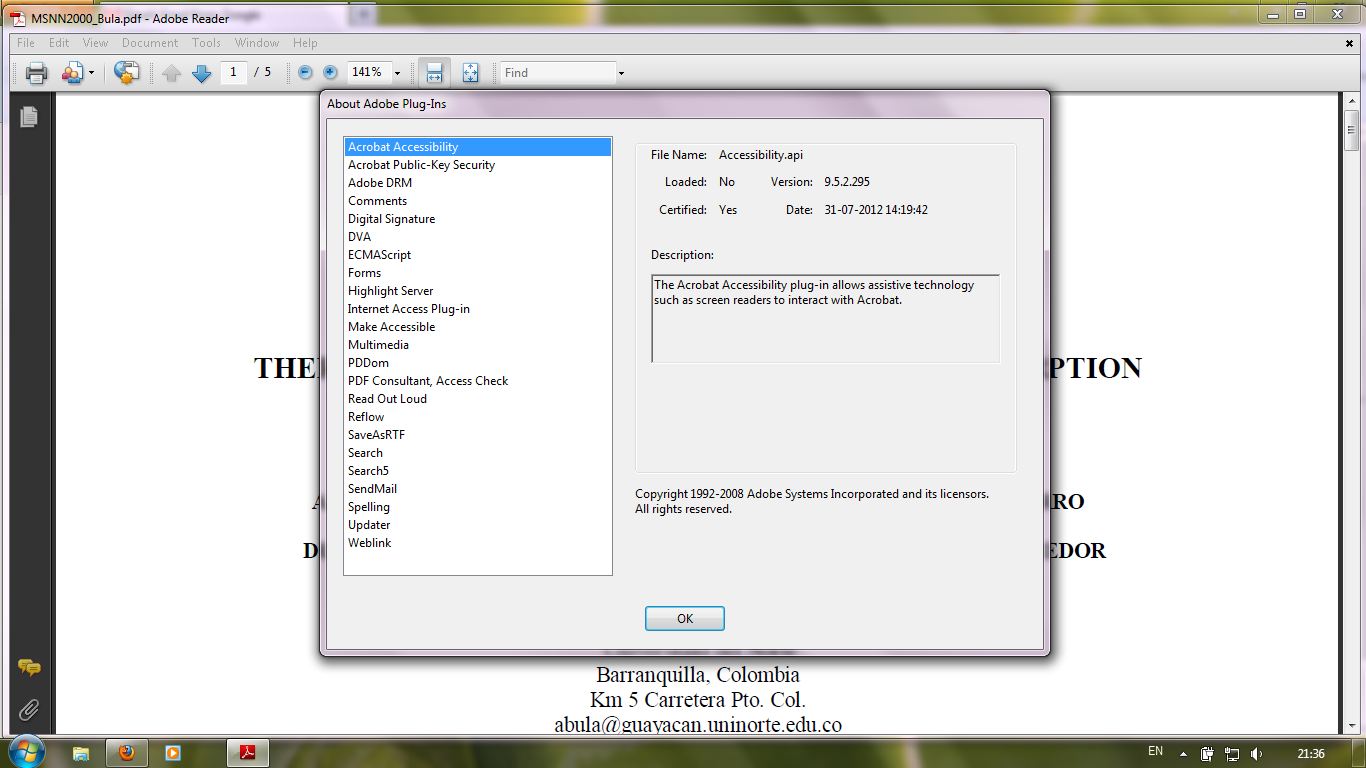Open the Find options dropdown arrow
The width and height of the screenshot is (1366, 768).
[x=621, y=72]
